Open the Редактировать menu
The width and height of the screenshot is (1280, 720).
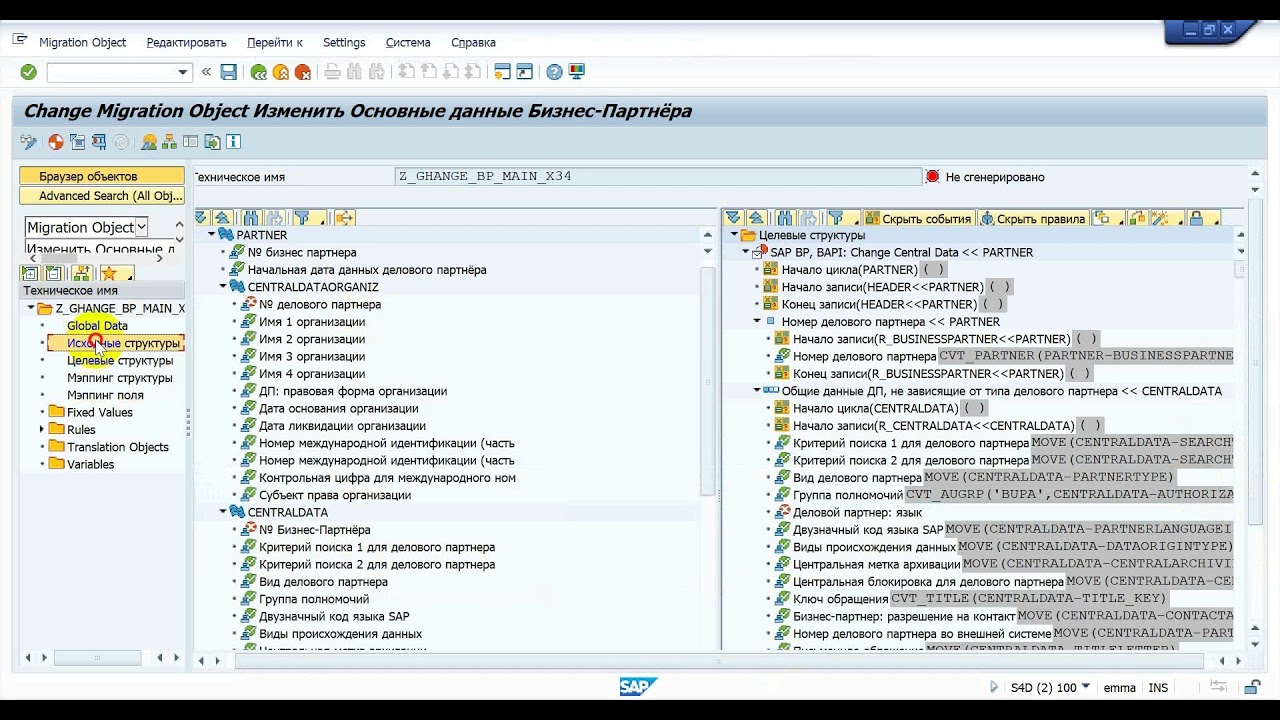pos(186,42)
